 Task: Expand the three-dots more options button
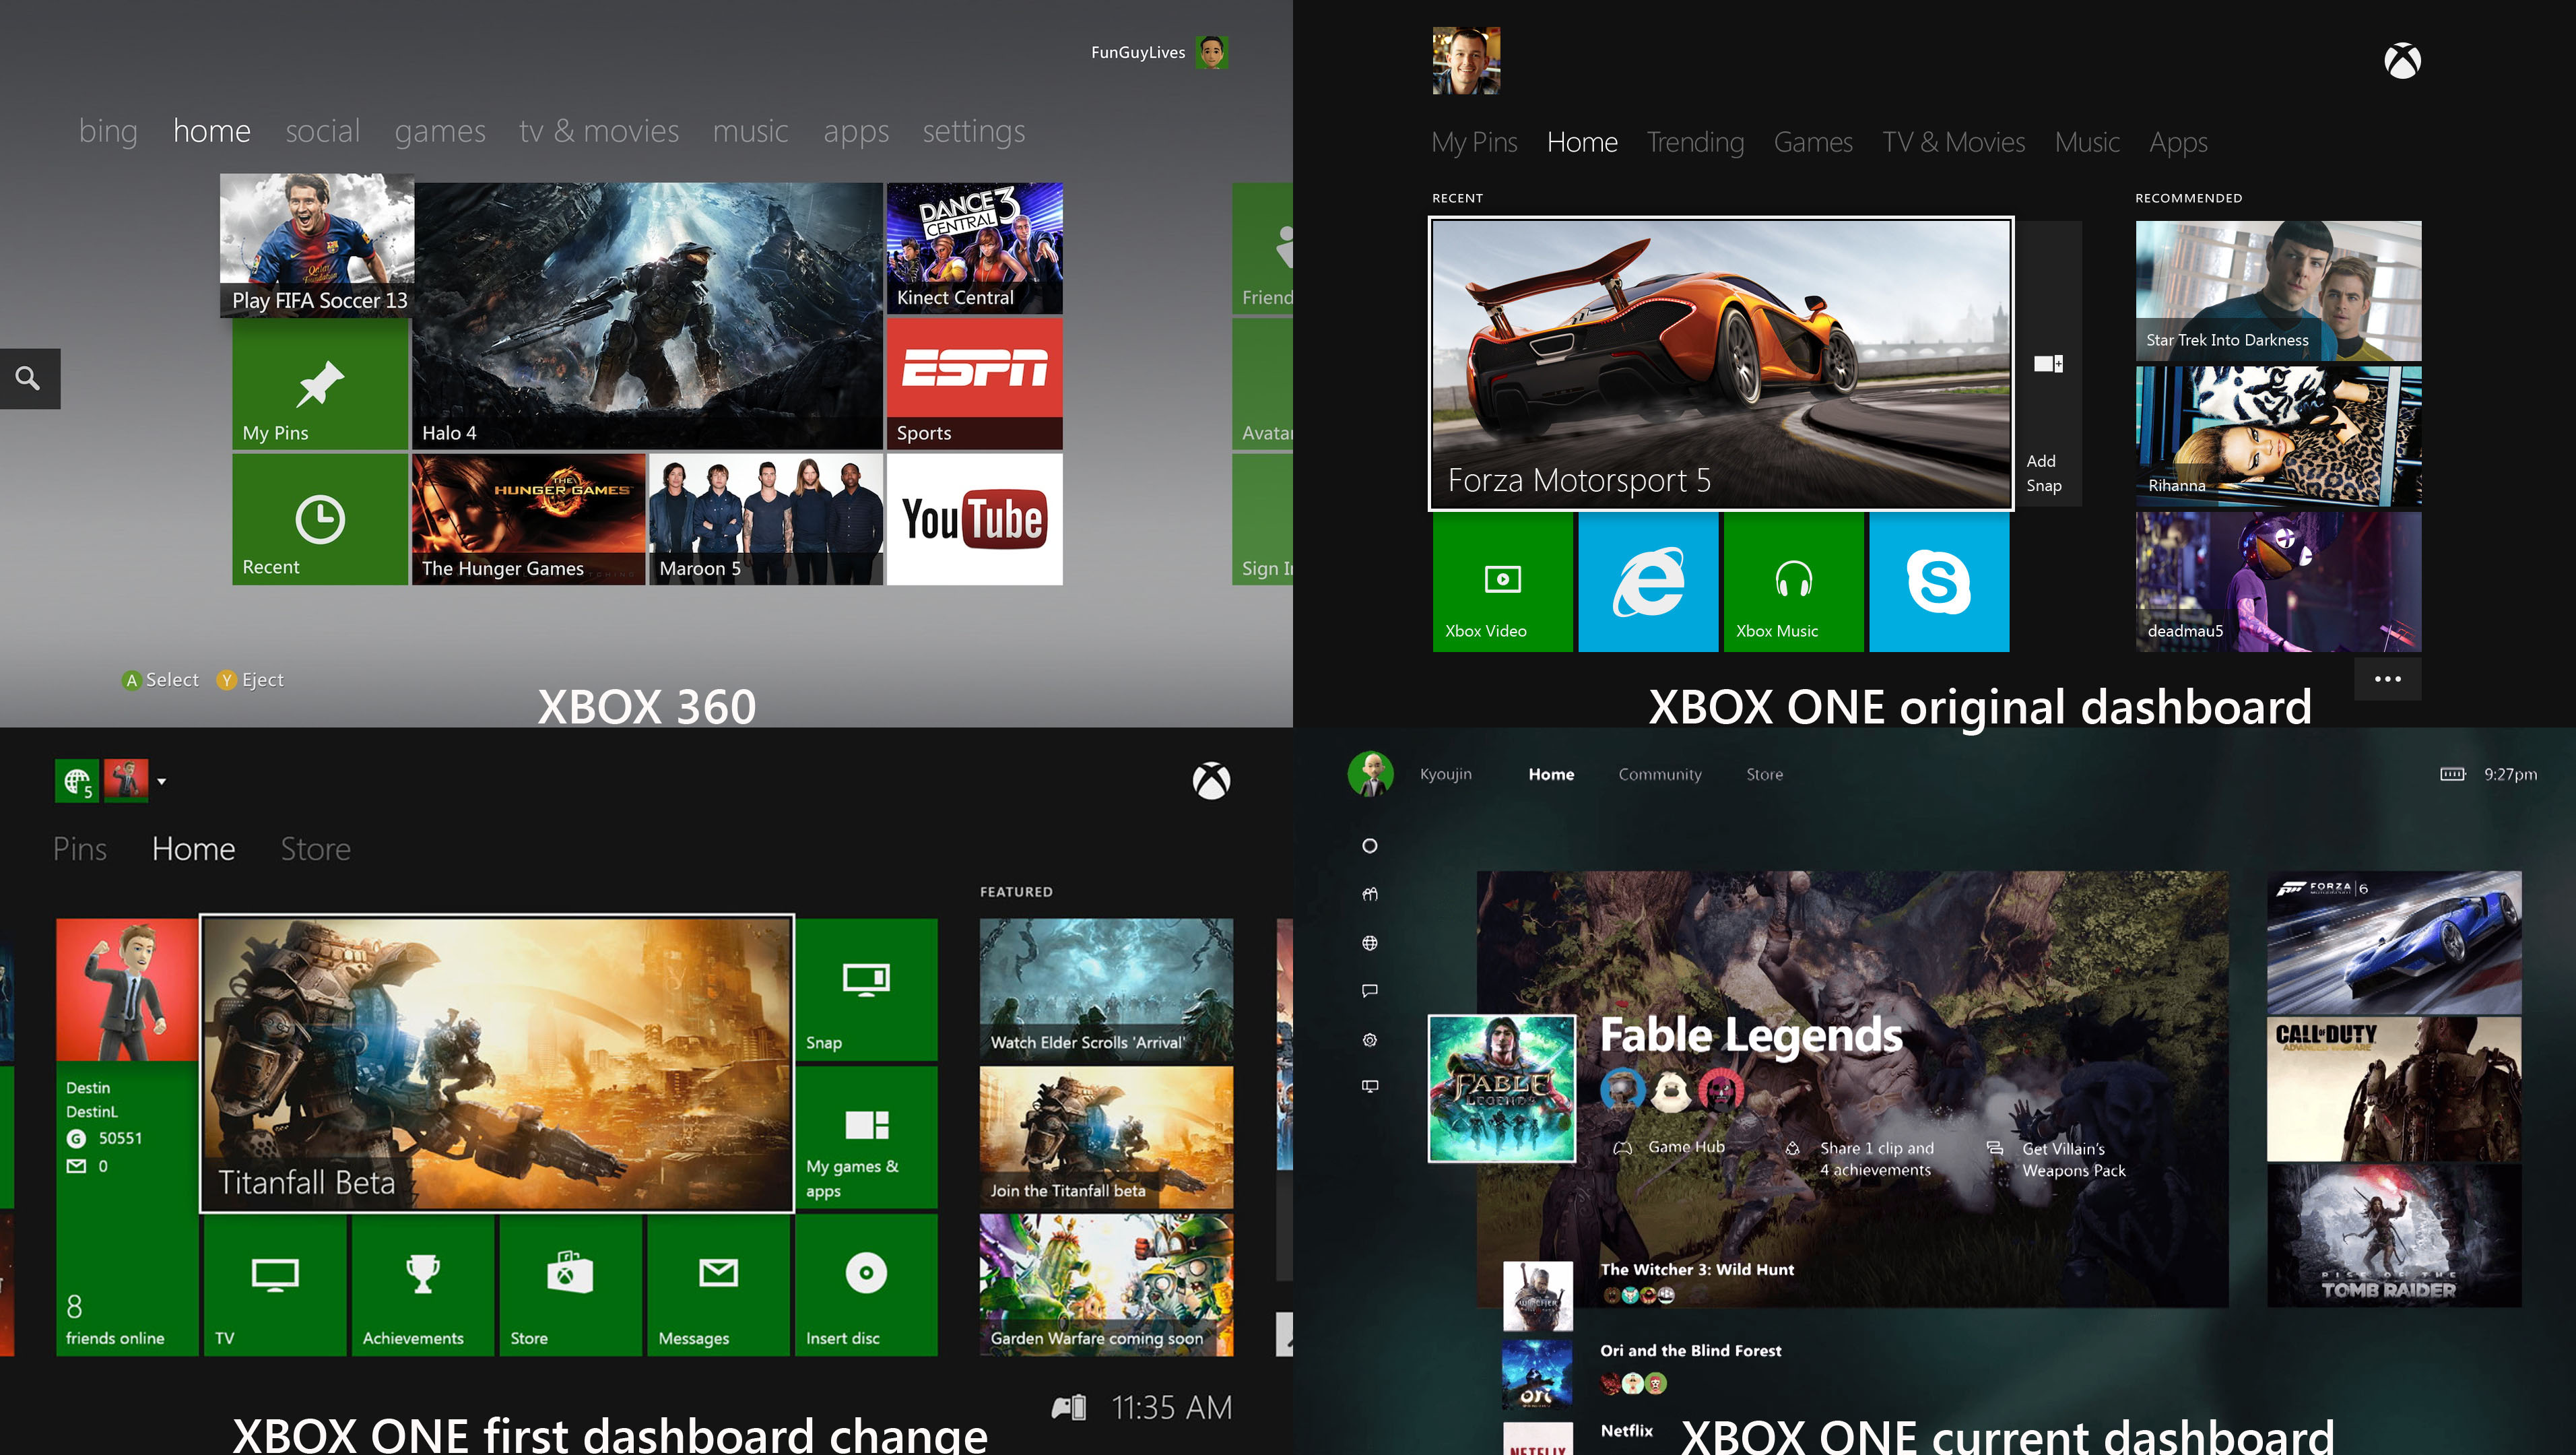point(2387,679)
